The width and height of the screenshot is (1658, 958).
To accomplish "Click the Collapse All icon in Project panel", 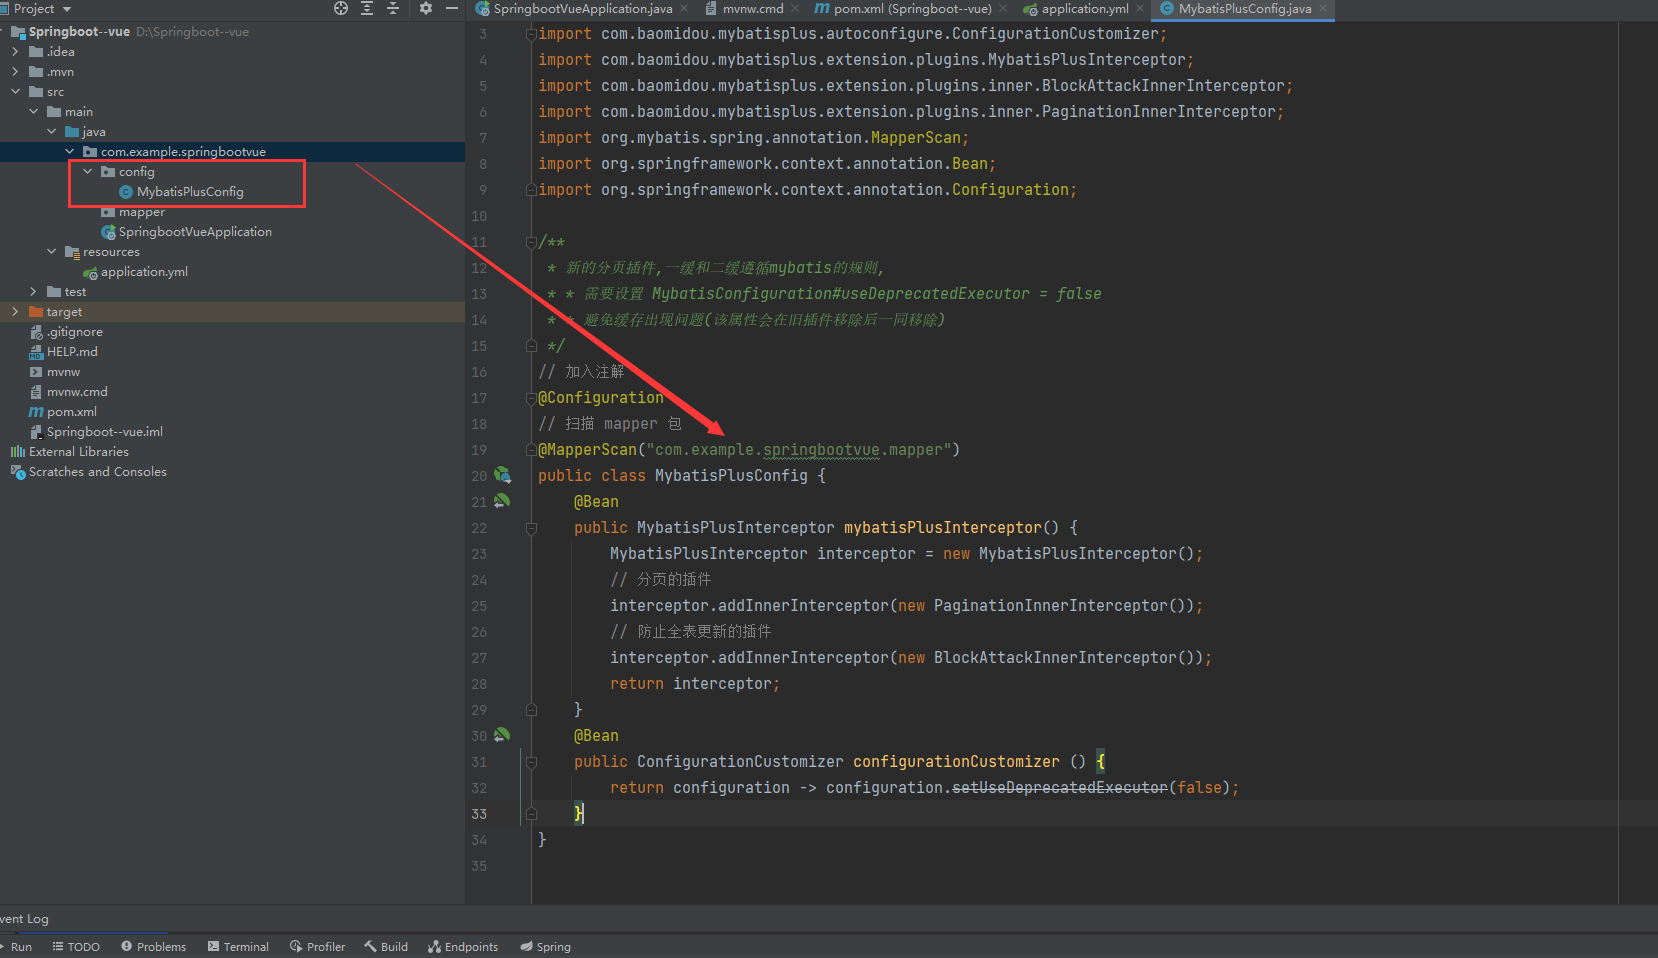I will pyautogui.click(x=393, y=8).
